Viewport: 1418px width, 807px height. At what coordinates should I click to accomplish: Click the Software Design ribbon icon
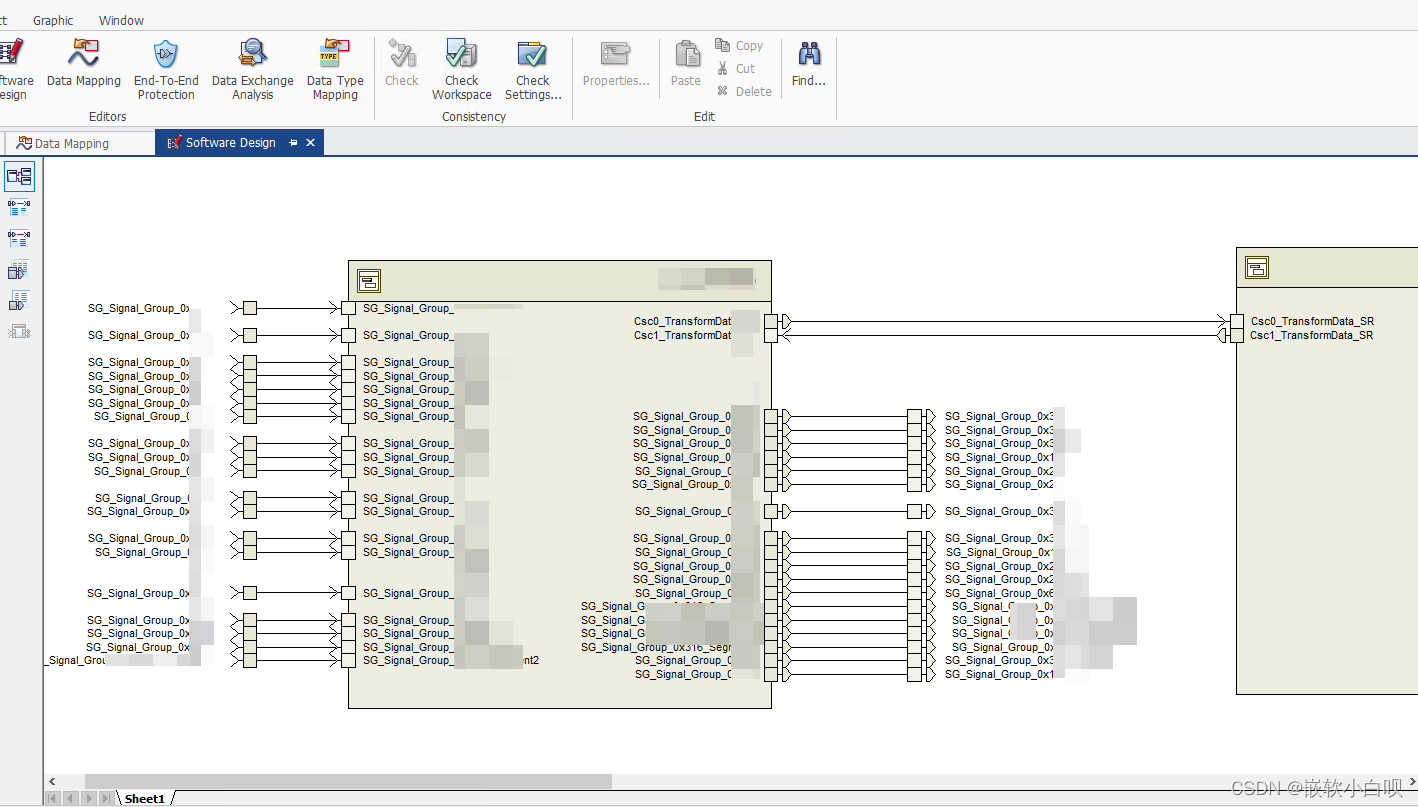tap(13, 70)
